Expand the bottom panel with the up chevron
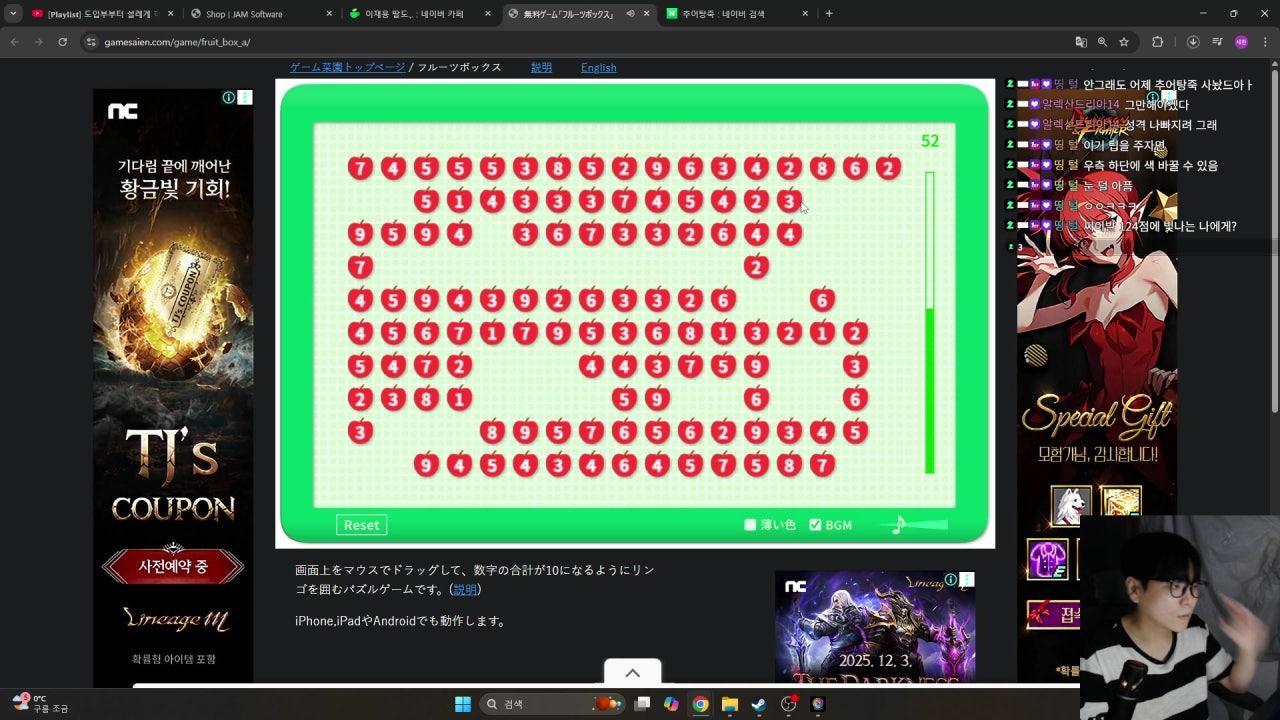The width and height of the screenshot is (1280, 720). click(x=632, y=673)
